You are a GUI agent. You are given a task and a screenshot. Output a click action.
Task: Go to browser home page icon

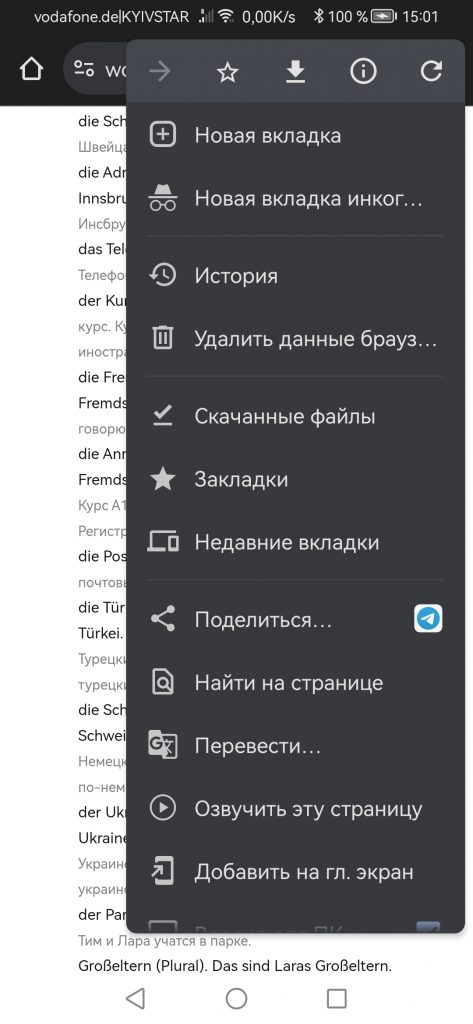31,70
